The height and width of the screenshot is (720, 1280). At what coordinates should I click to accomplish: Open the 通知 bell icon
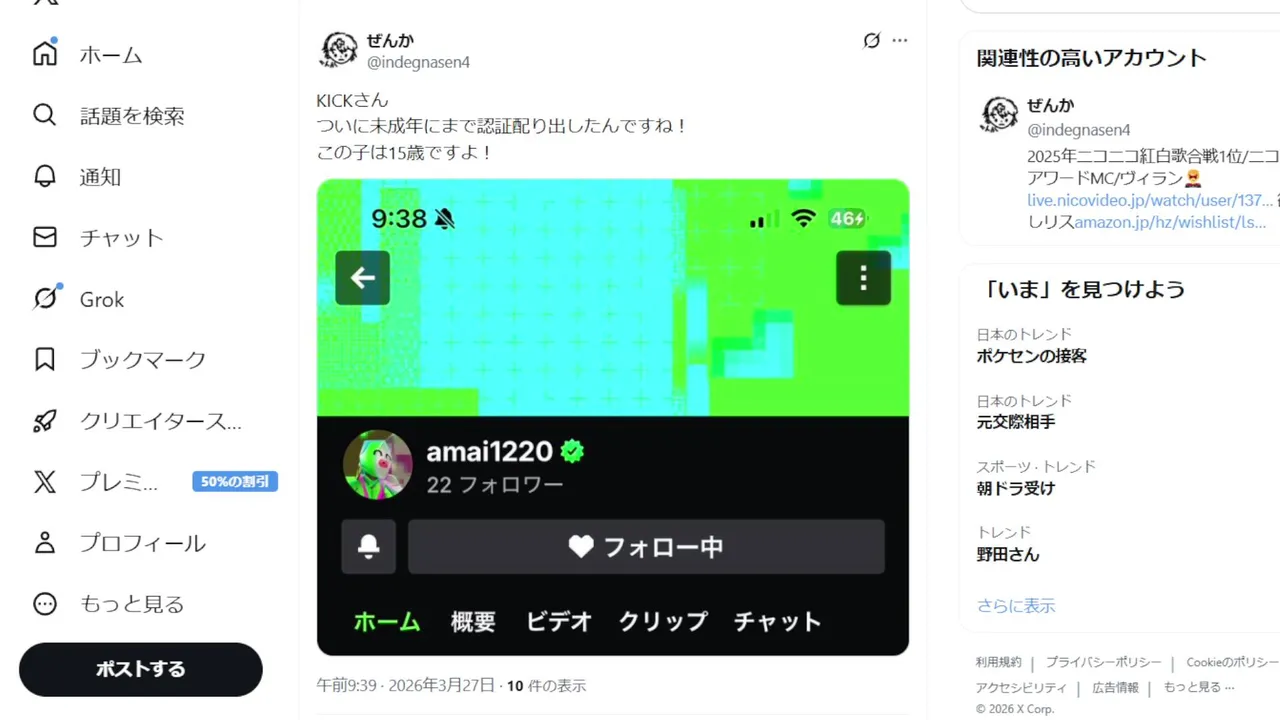point(45,176)
